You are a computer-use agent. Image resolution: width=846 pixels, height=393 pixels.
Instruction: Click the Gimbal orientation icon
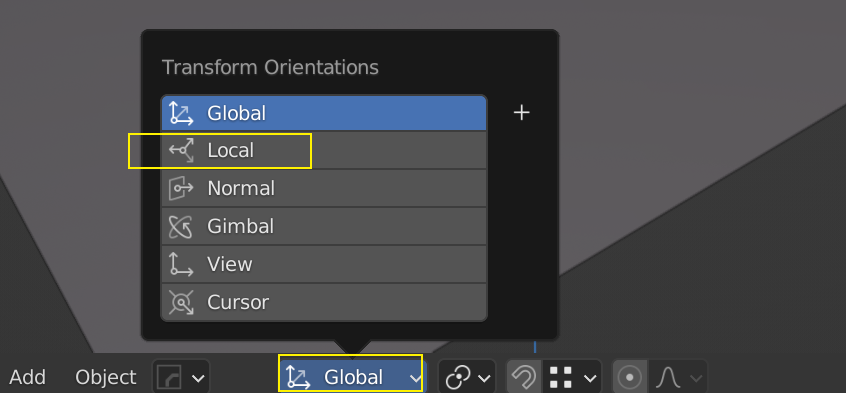181,226
